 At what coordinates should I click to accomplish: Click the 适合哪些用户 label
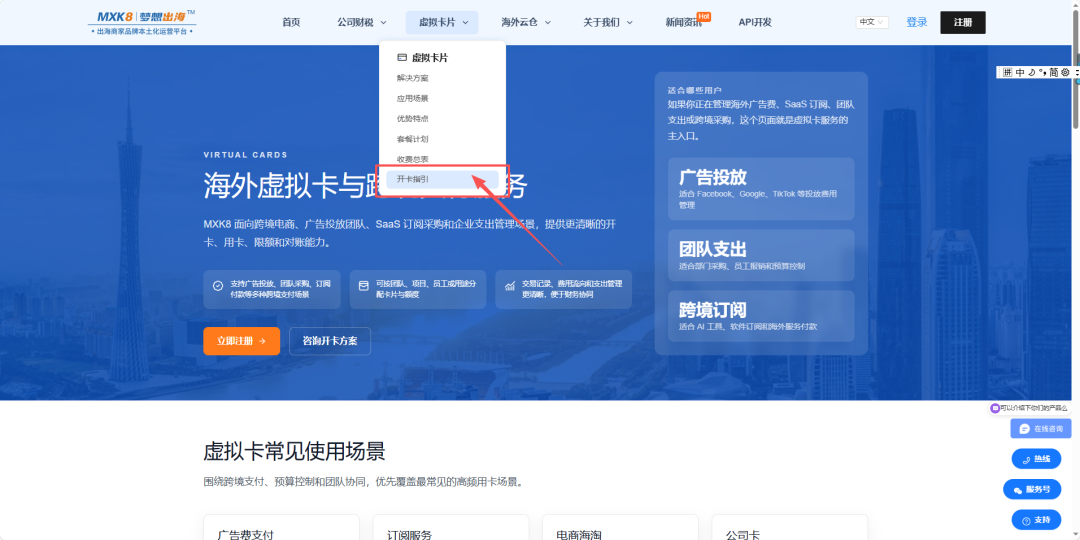click(694, 90)
